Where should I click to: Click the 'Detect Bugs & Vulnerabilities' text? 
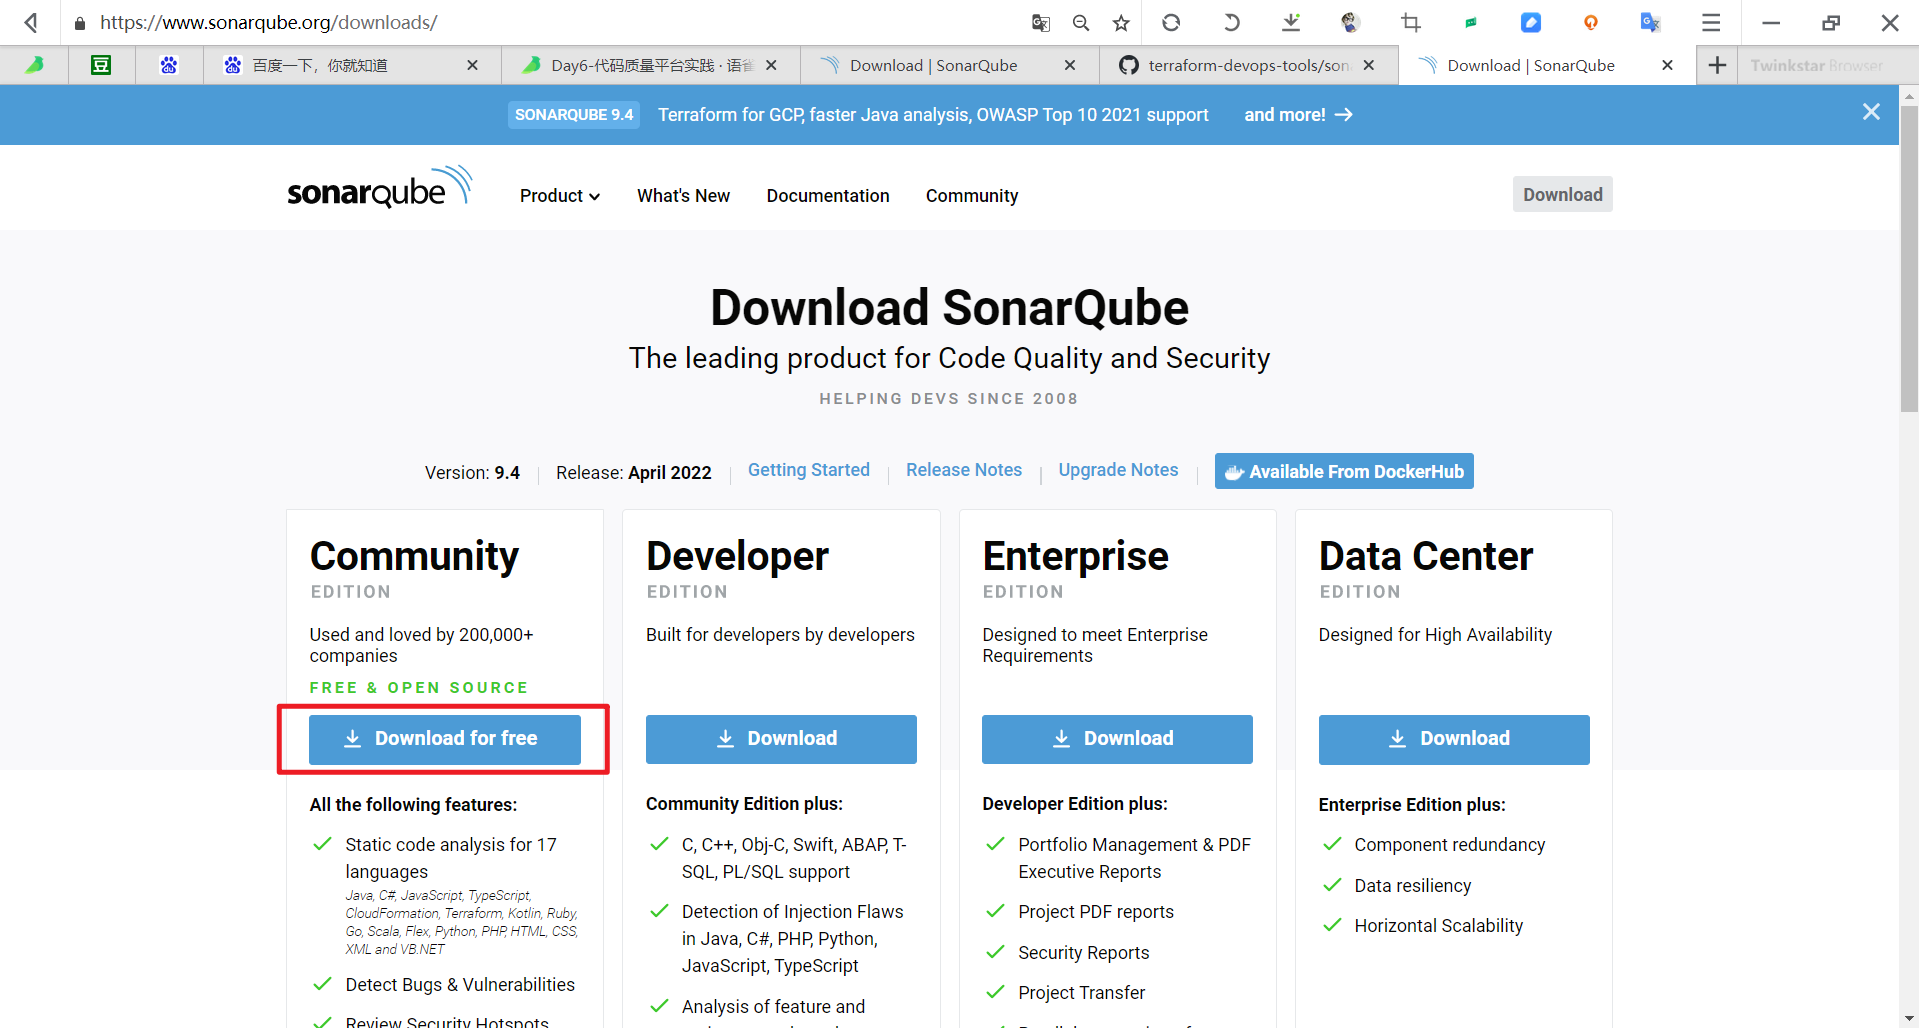460,985
